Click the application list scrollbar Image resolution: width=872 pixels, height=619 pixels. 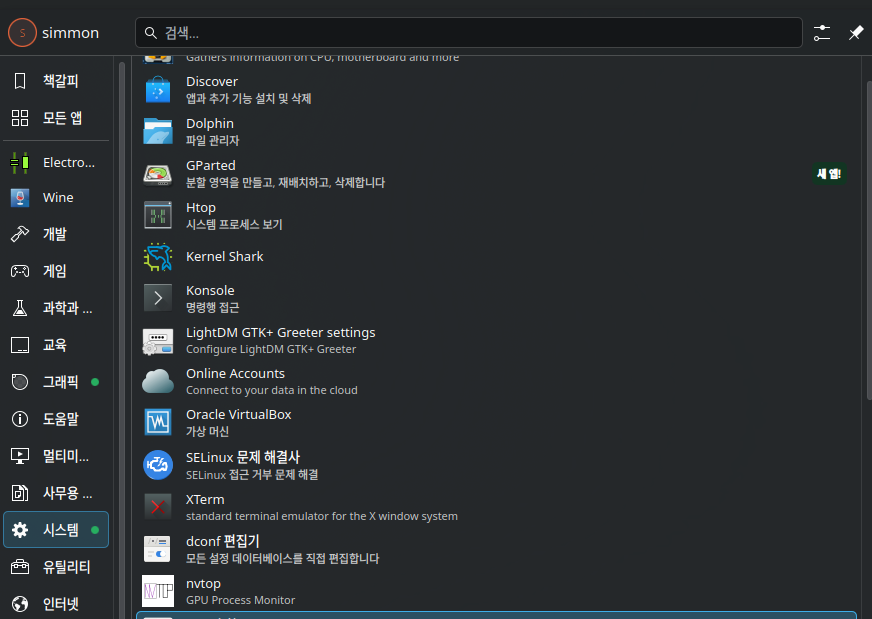coord(869,240)
